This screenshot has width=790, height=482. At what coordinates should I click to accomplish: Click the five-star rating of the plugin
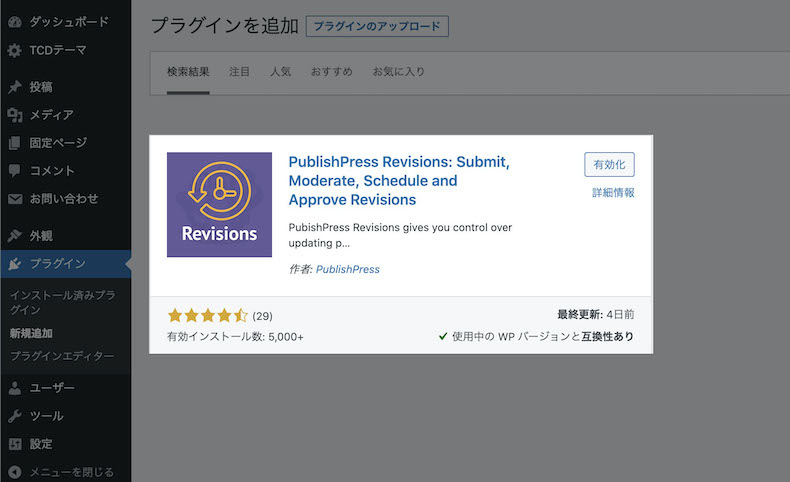point(208,316)
